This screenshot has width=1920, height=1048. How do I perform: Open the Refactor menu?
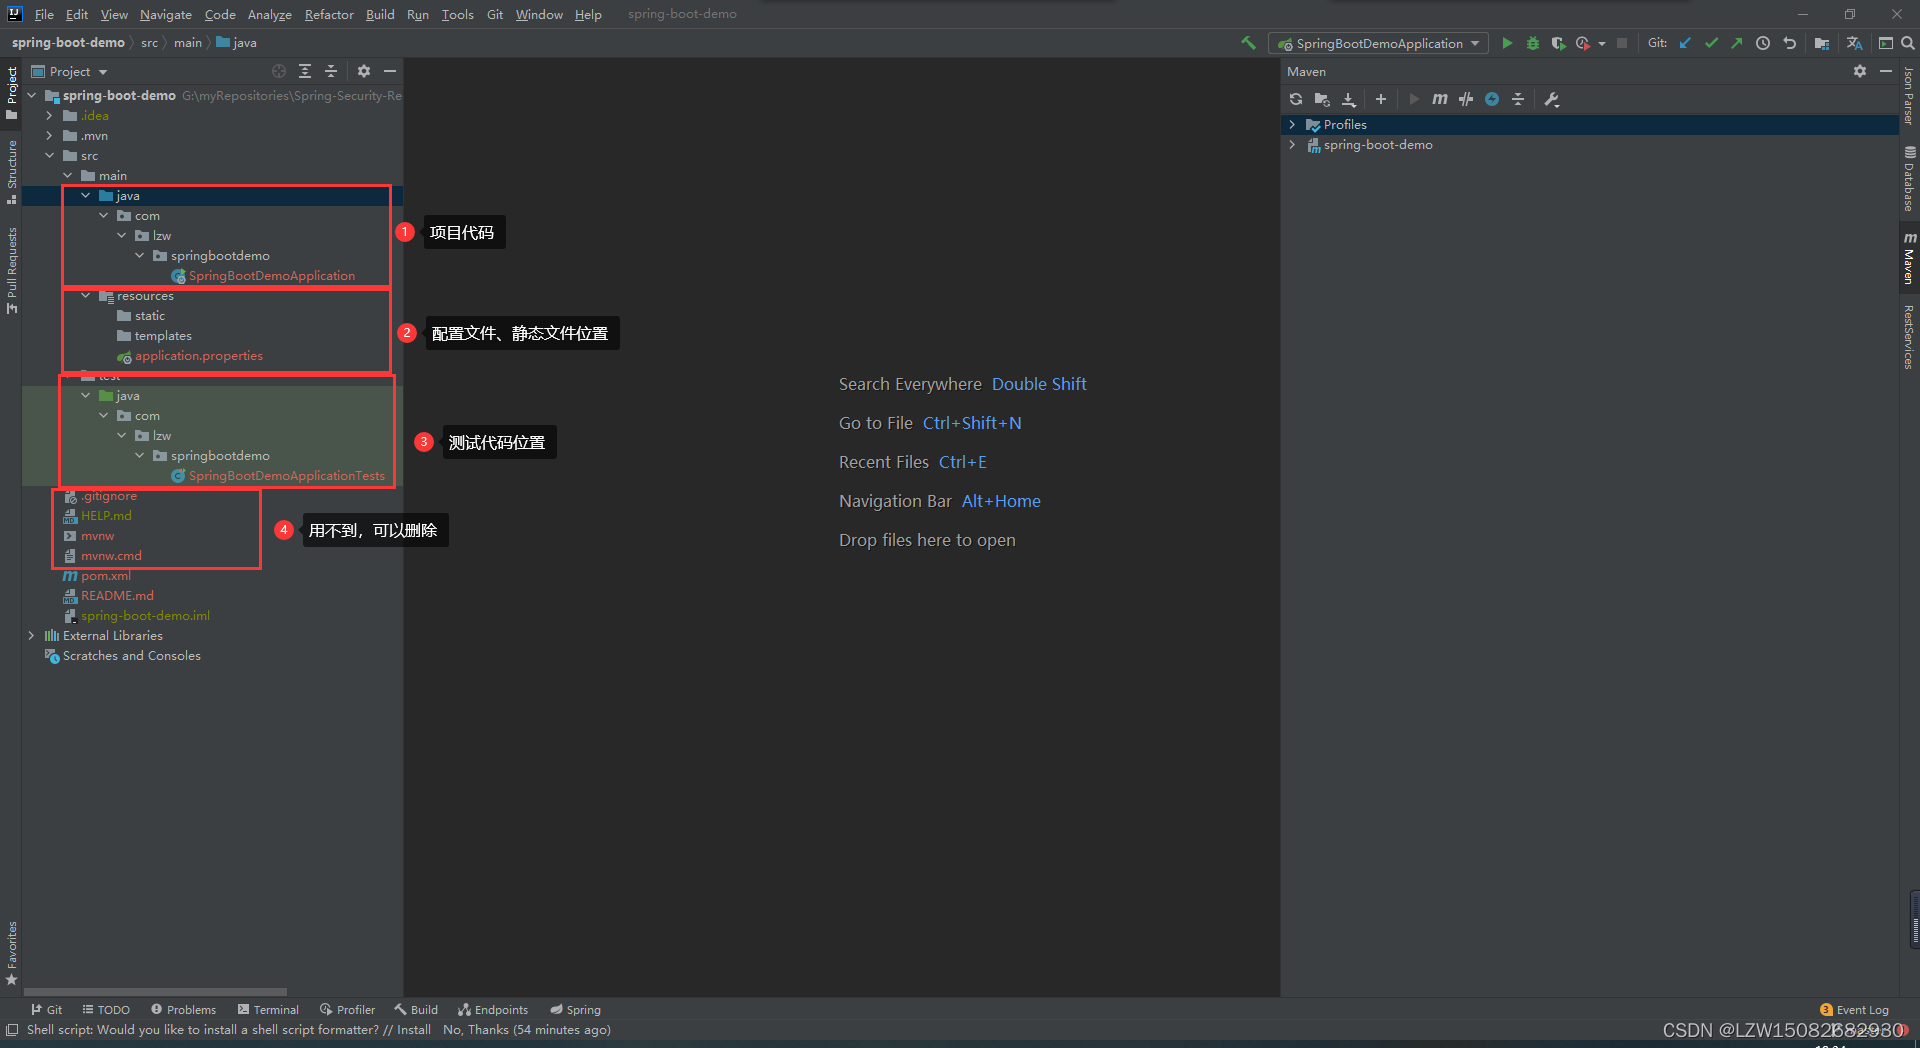point(329,14)
